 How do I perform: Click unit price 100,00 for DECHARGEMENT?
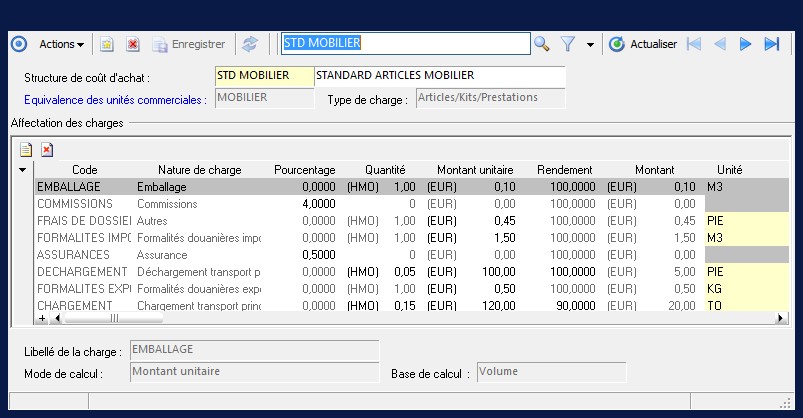click(x=498, y=271)
